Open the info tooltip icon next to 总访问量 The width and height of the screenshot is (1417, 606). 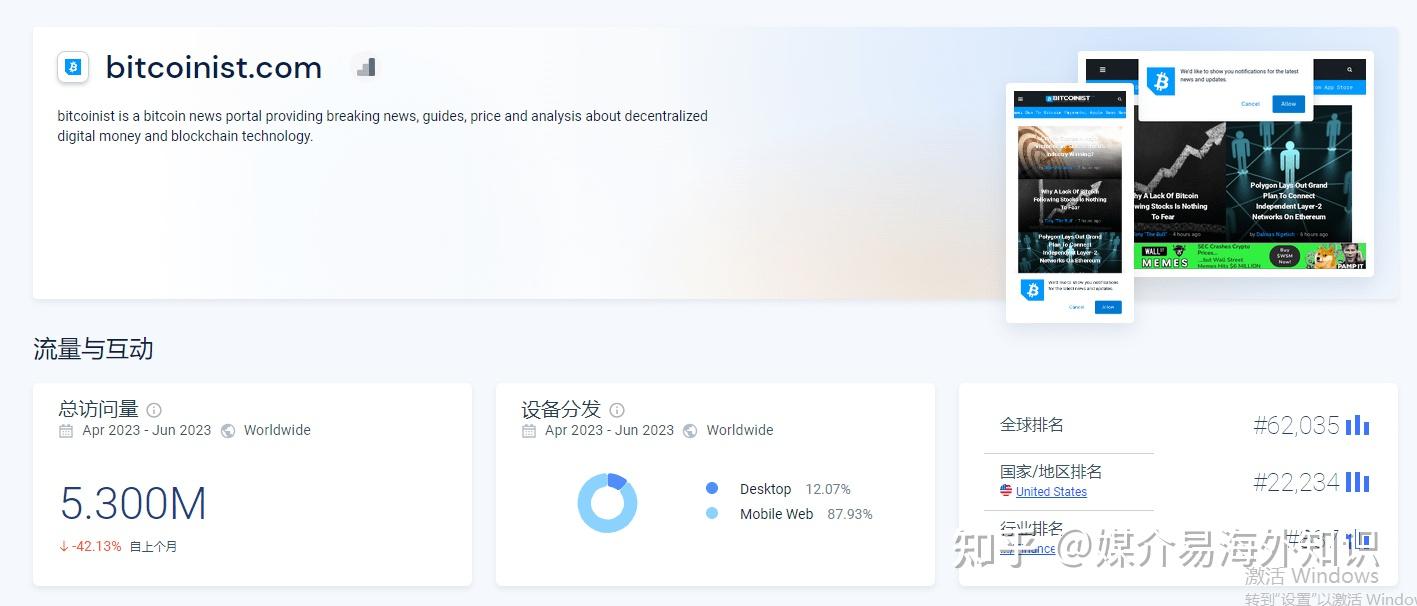click(x=153, y=409)
